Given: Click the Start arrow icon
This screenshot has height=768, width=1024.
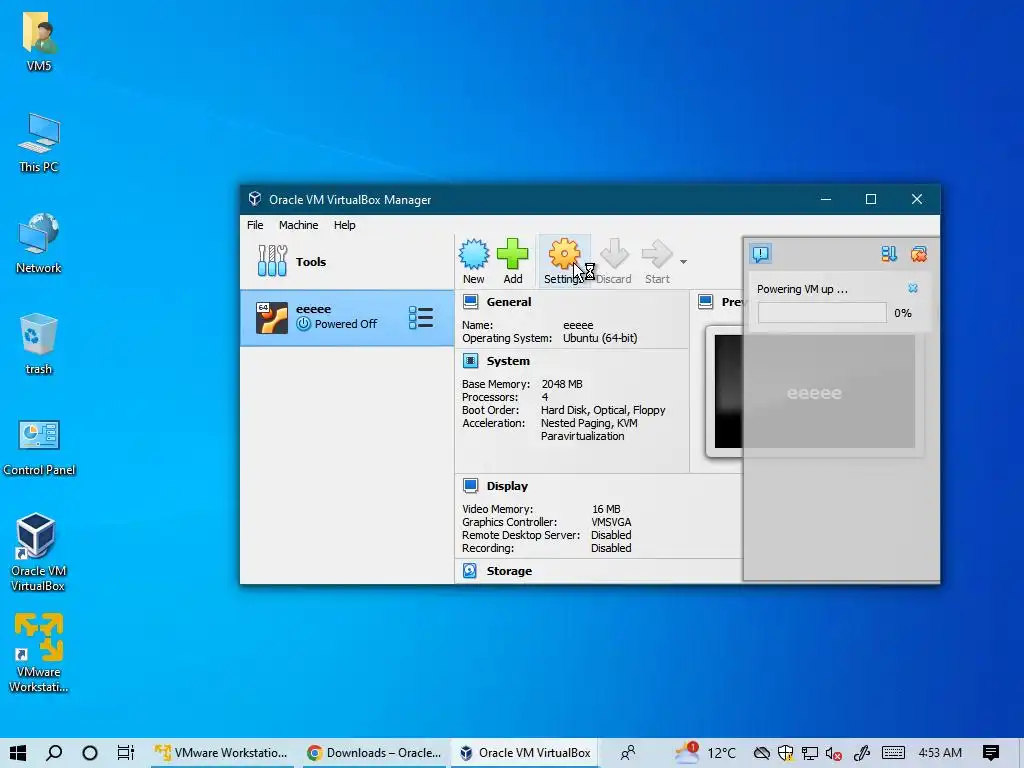Looking at the screenshot, I should click(x=657, y=254).
